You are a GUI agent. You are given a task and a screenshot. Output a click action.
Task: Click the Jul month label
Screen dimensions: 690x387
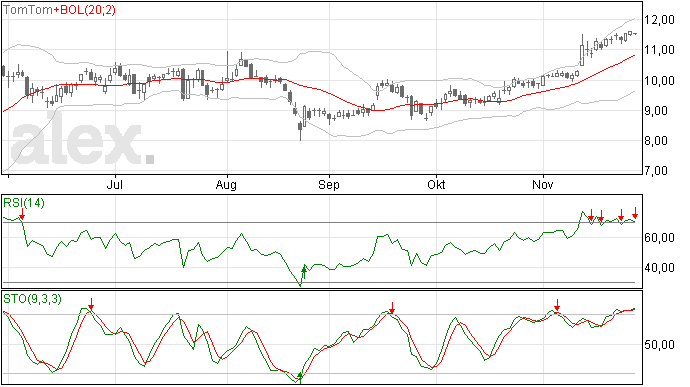pyautogui.click(x=114, y=185)
